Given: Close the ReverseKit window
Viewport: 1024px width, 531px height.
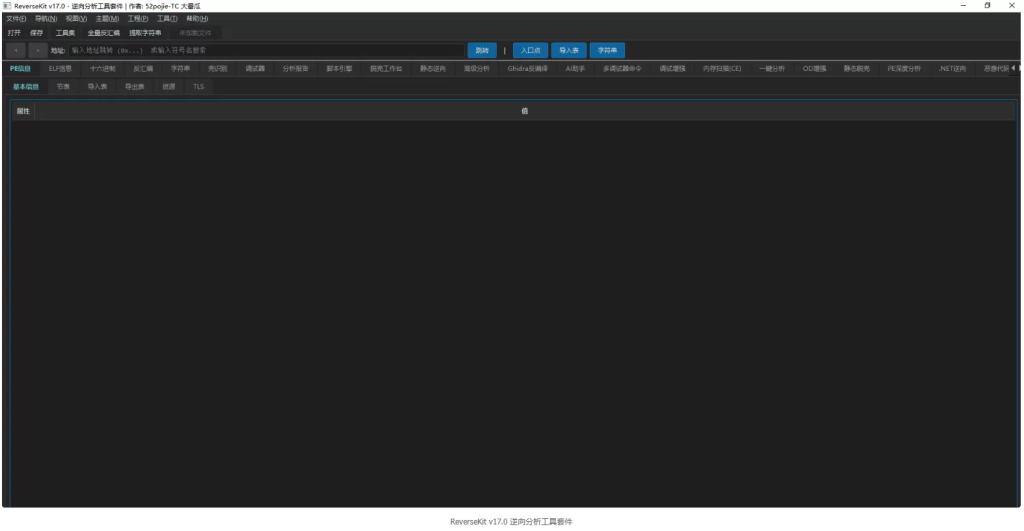Looking at the screenshot, I should [x=1012, y=6].
